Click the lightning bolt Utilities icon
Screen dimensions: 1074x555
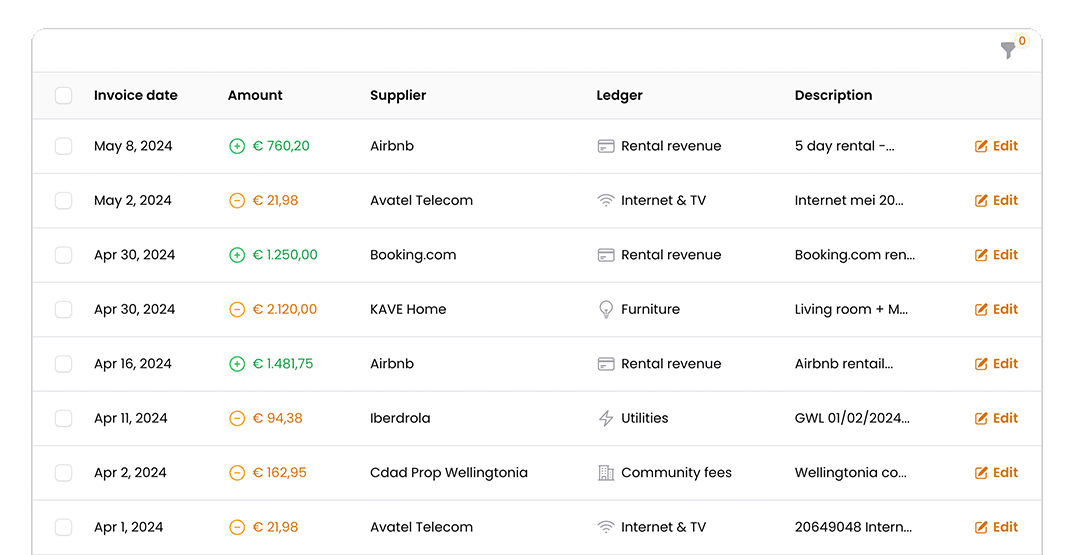coord(606,419)
